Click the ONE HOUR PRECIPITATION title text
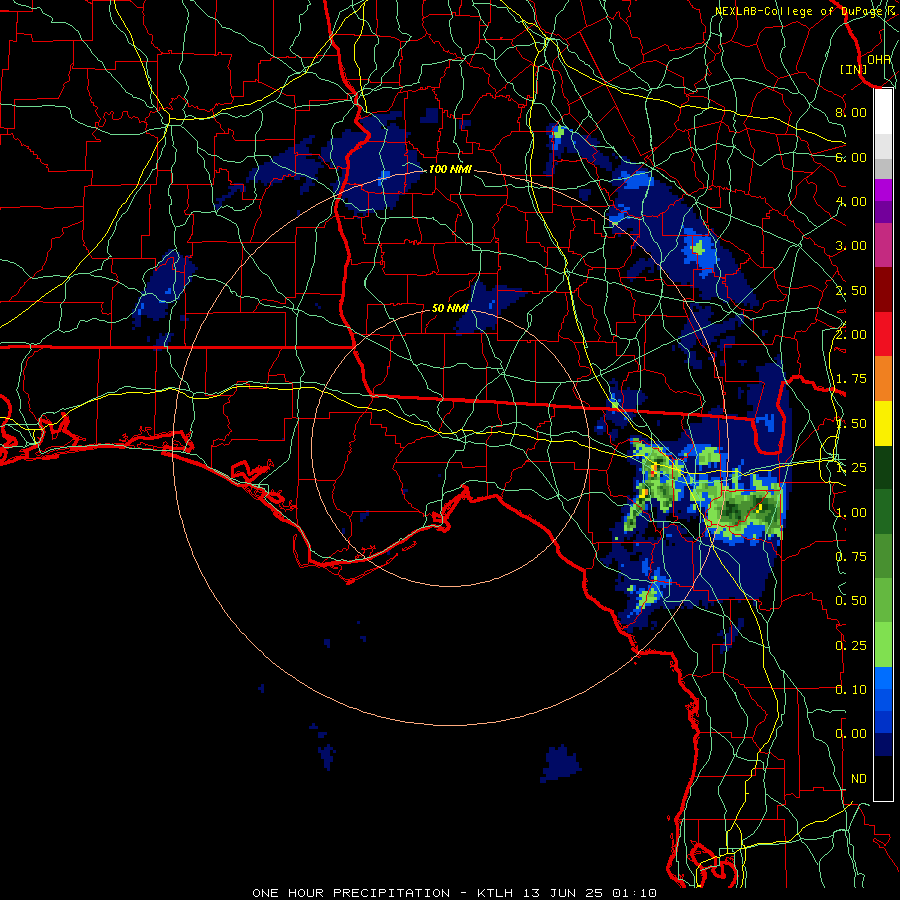The image size is (900, 900). 351,893
